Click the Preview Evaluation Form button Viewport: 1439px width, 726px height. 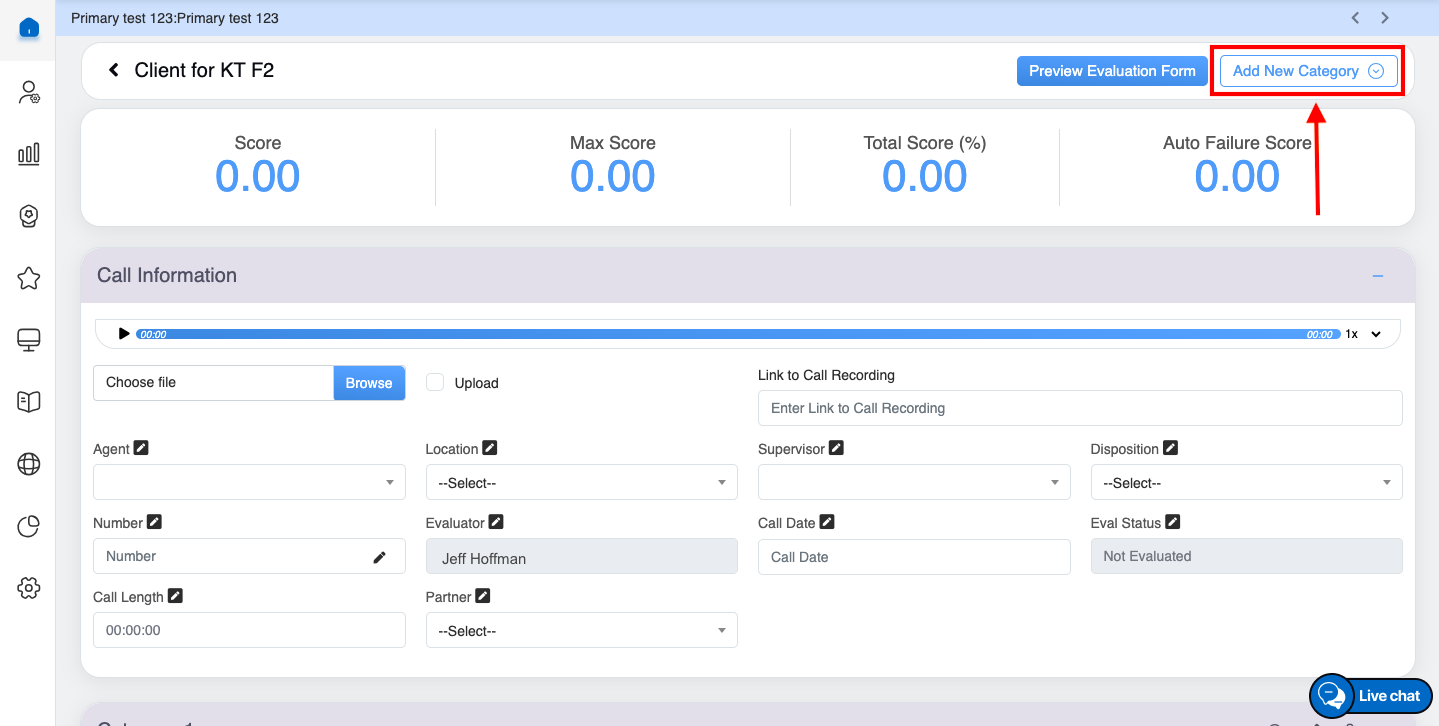(1112, 71)
